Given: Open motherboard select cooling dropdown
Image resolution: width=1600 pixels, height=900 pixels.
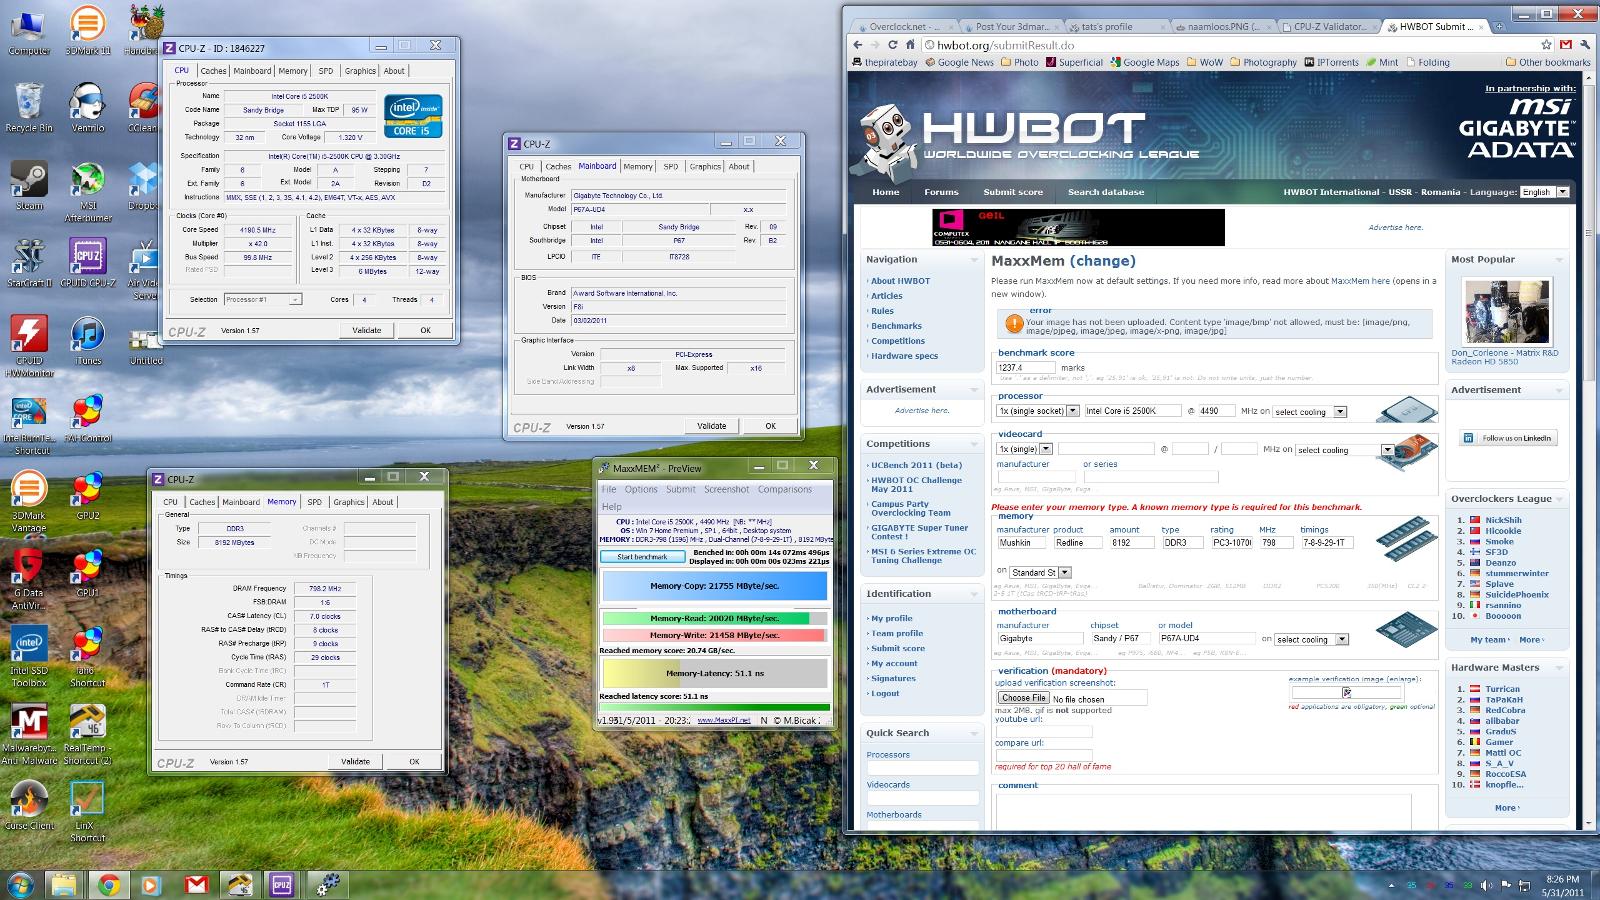Looking at the screenshot, I should pyautogui.click(x=1311, y=639).
